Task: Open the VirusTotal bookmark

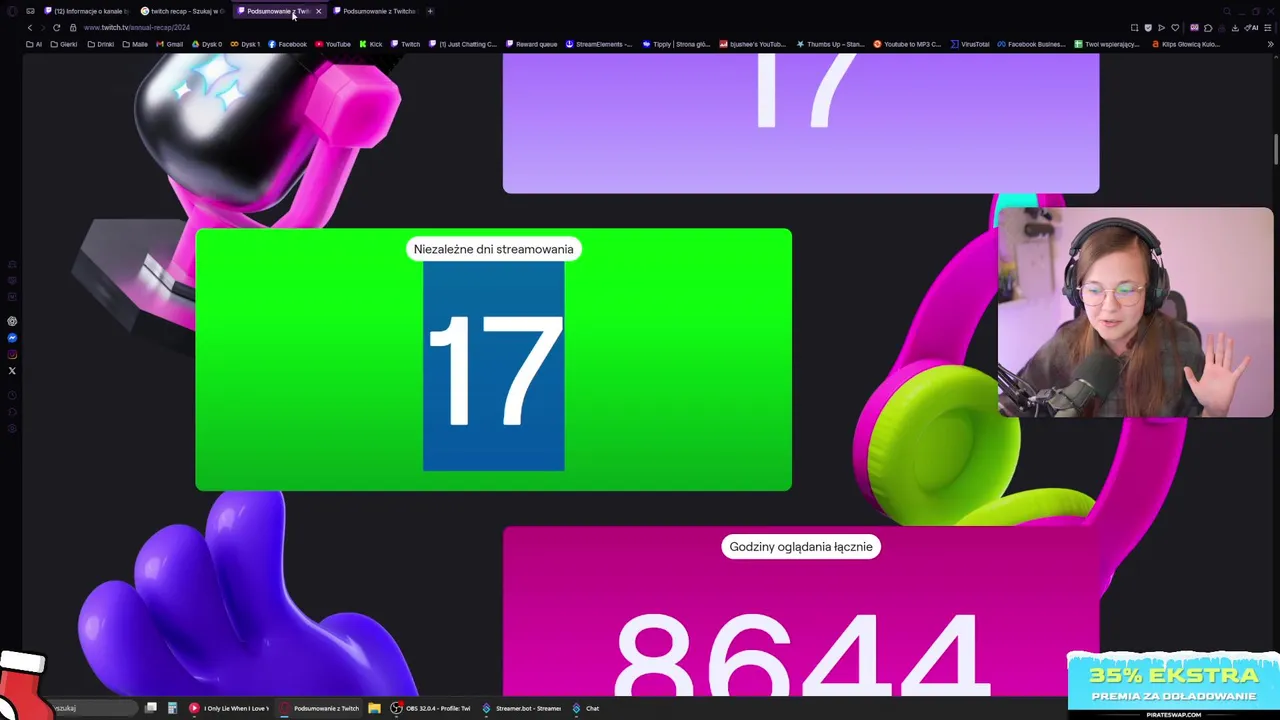Action: [970, 44]
